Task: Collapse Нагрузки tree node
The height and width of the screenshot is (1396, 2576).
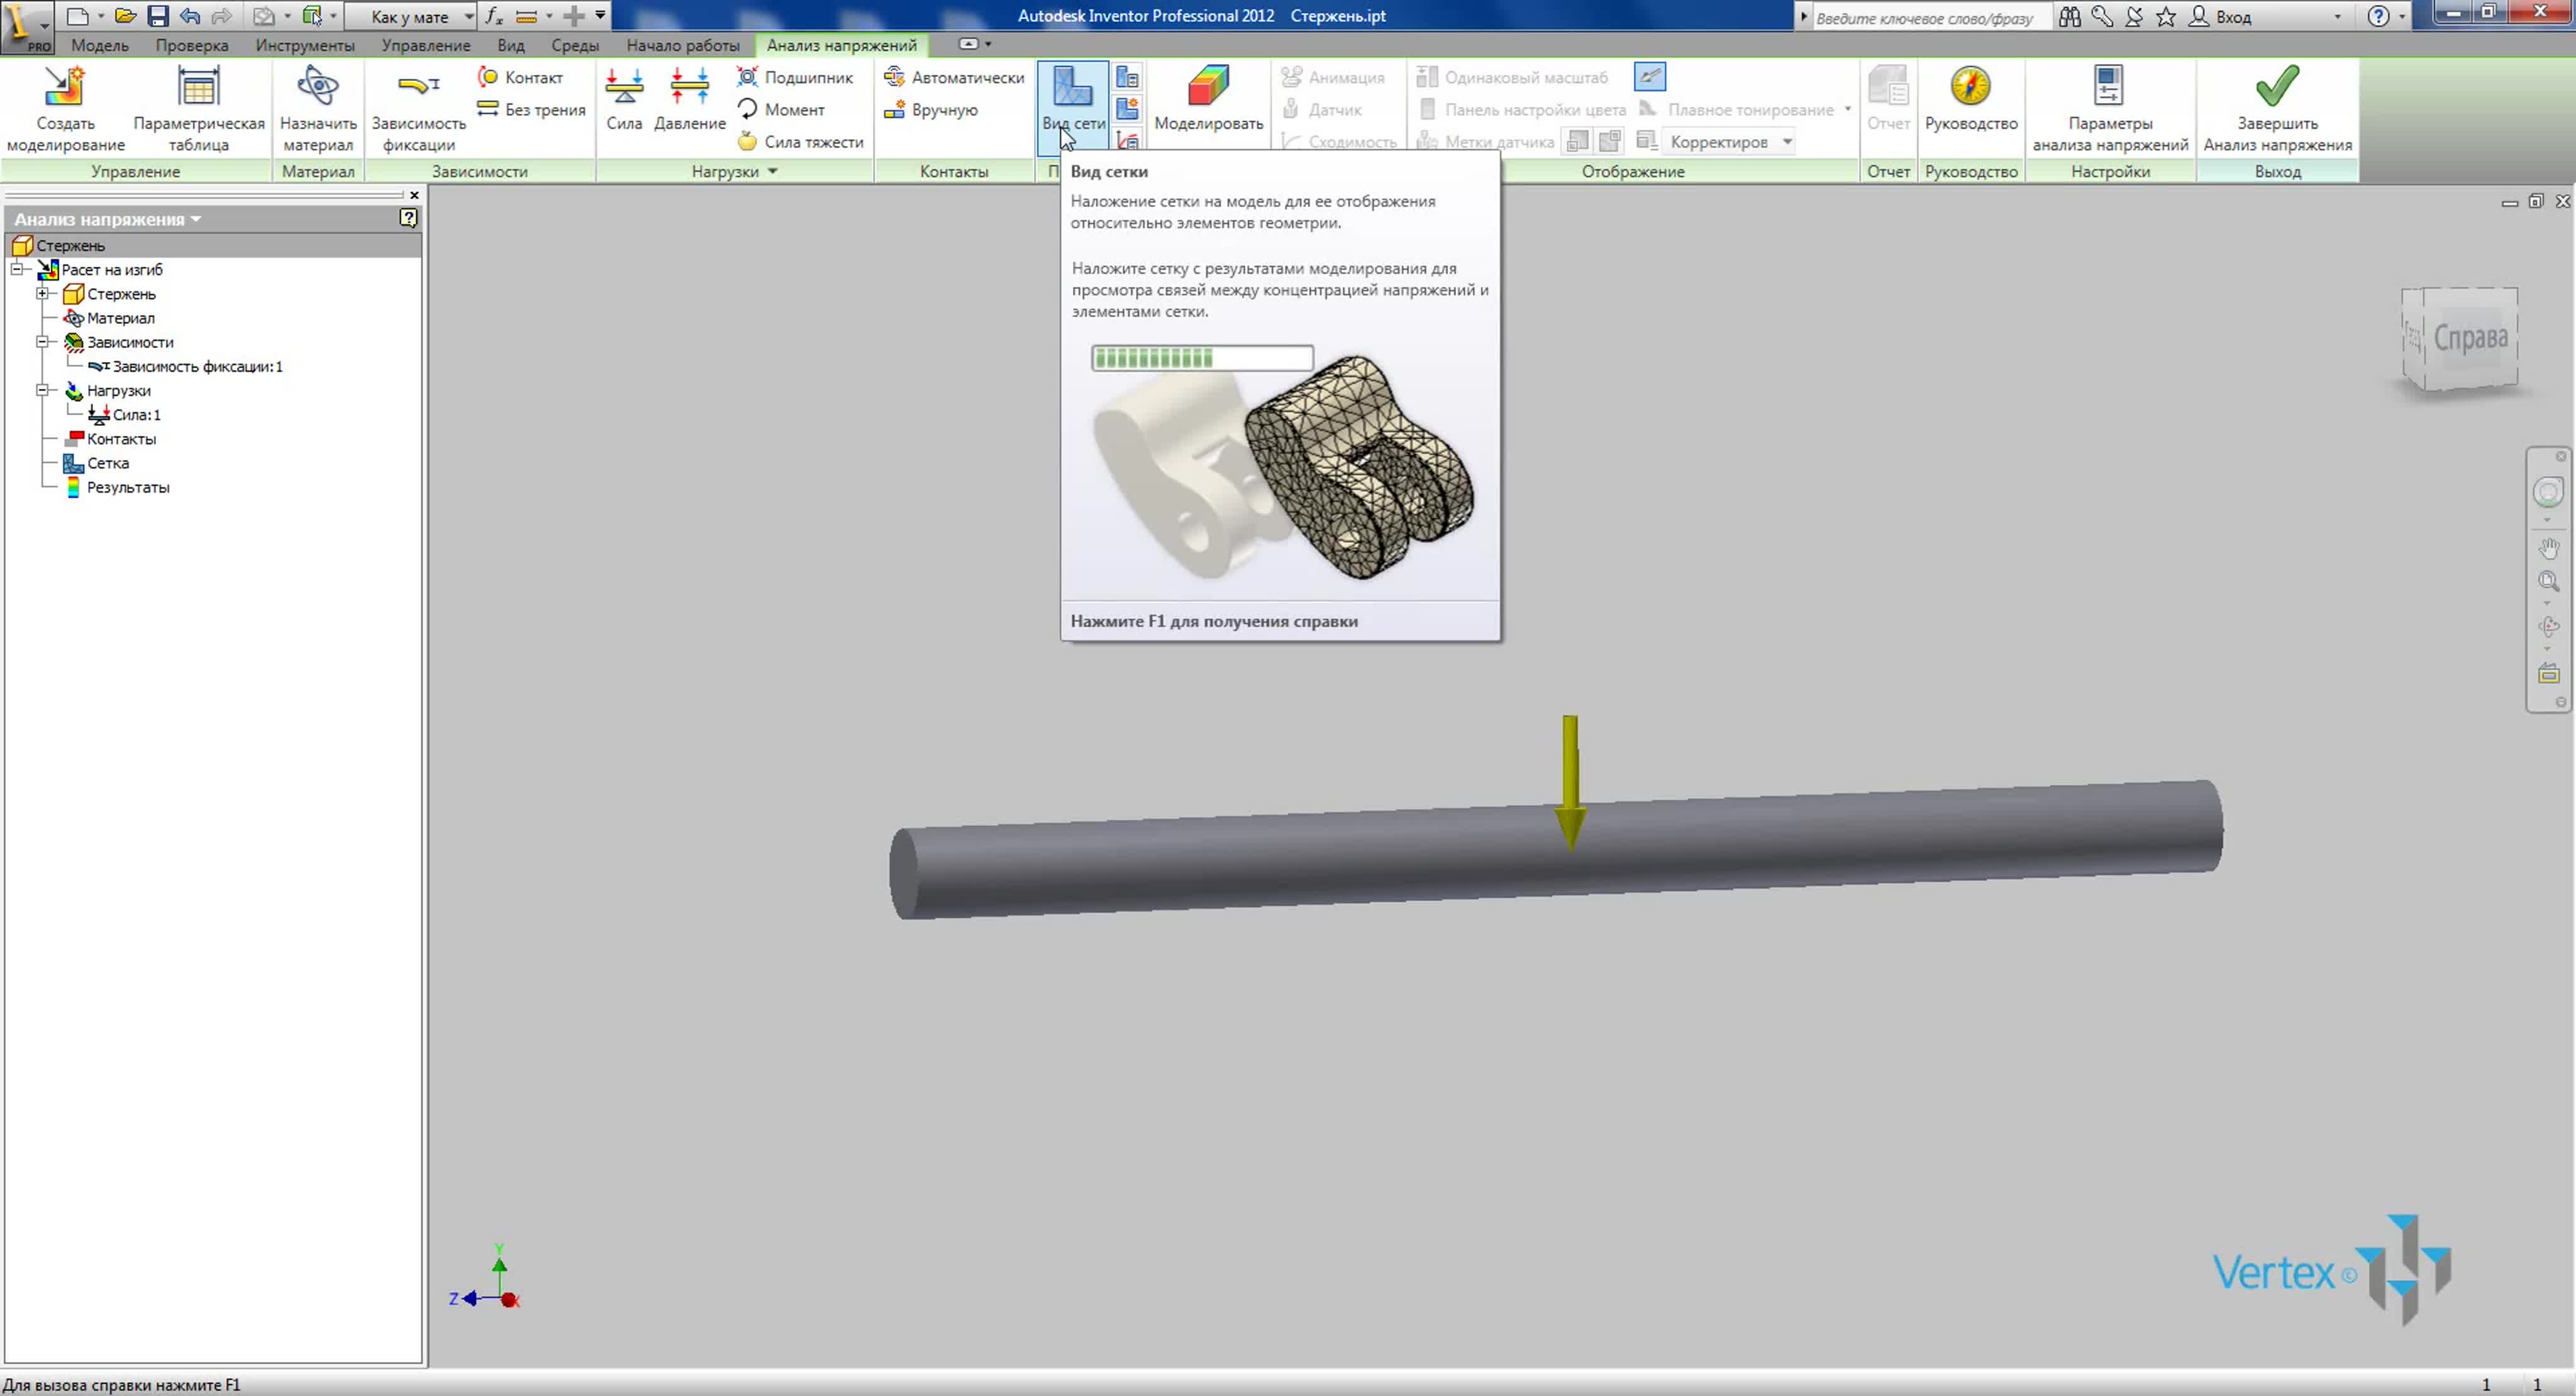Action: [x=42, y=390]
